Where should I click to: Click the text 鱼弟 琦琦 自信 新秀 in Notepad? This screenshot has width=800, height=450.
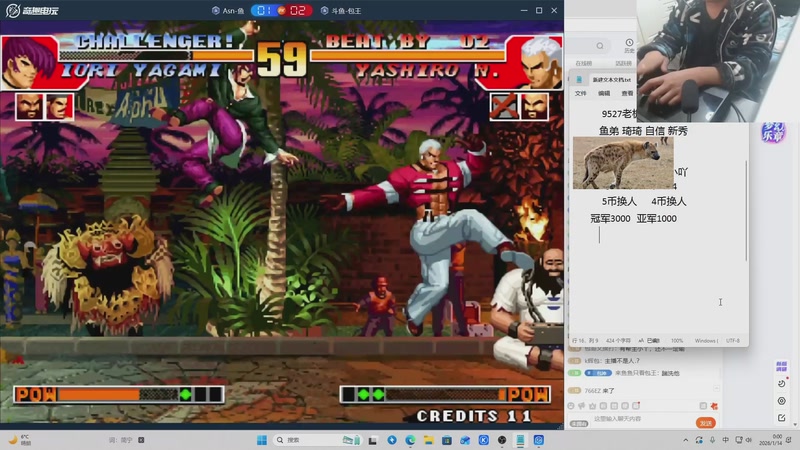[x=643, y=131]
